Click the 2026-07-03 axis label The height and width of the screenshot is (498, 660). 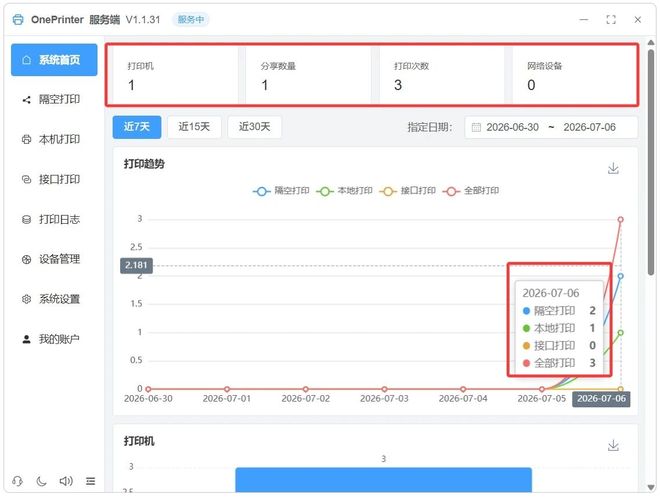pos(384,399)
